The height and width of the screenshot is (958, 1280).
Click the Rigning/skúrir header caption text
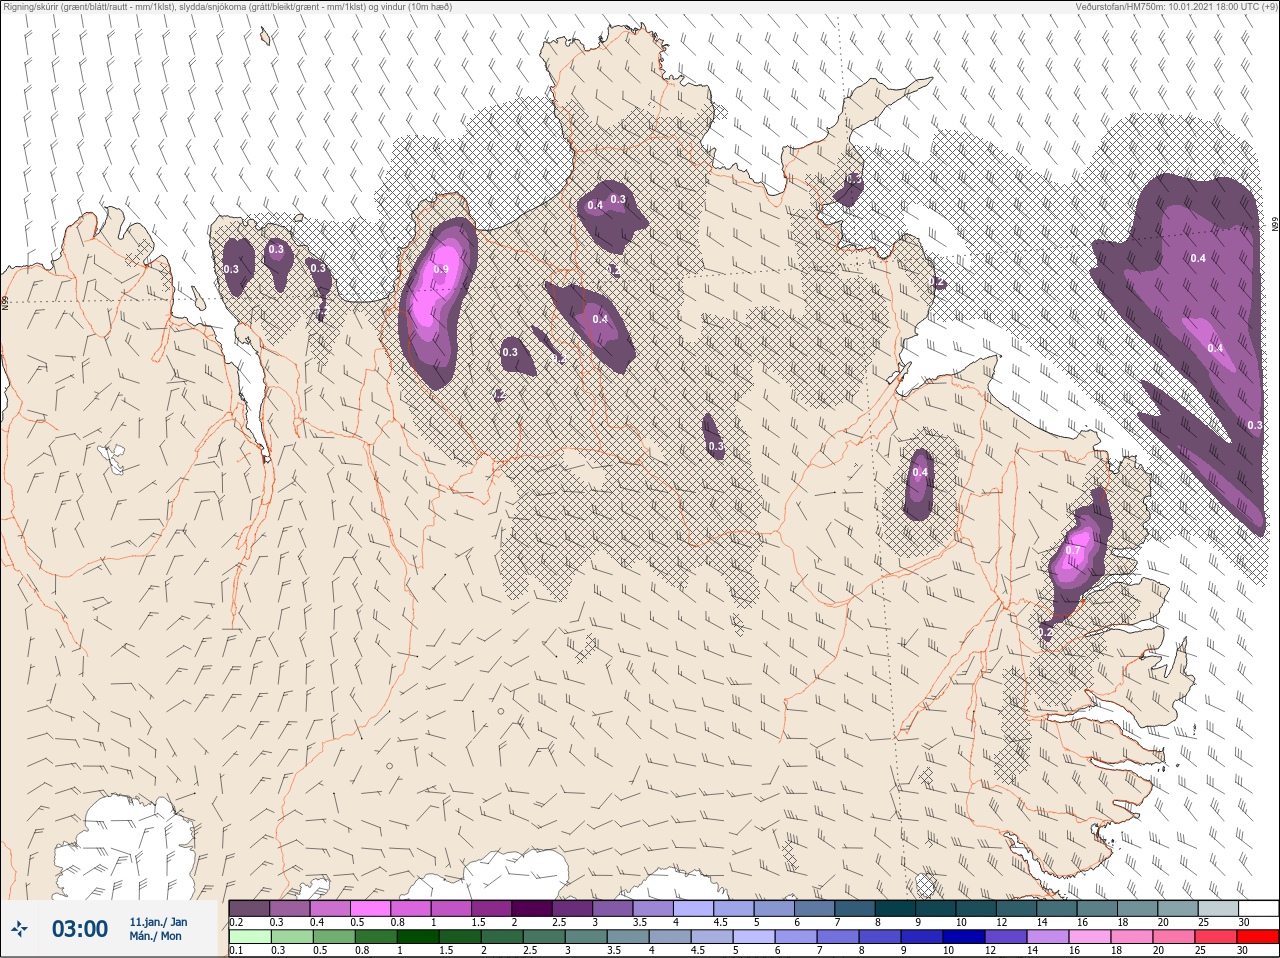tap(228, 6)
